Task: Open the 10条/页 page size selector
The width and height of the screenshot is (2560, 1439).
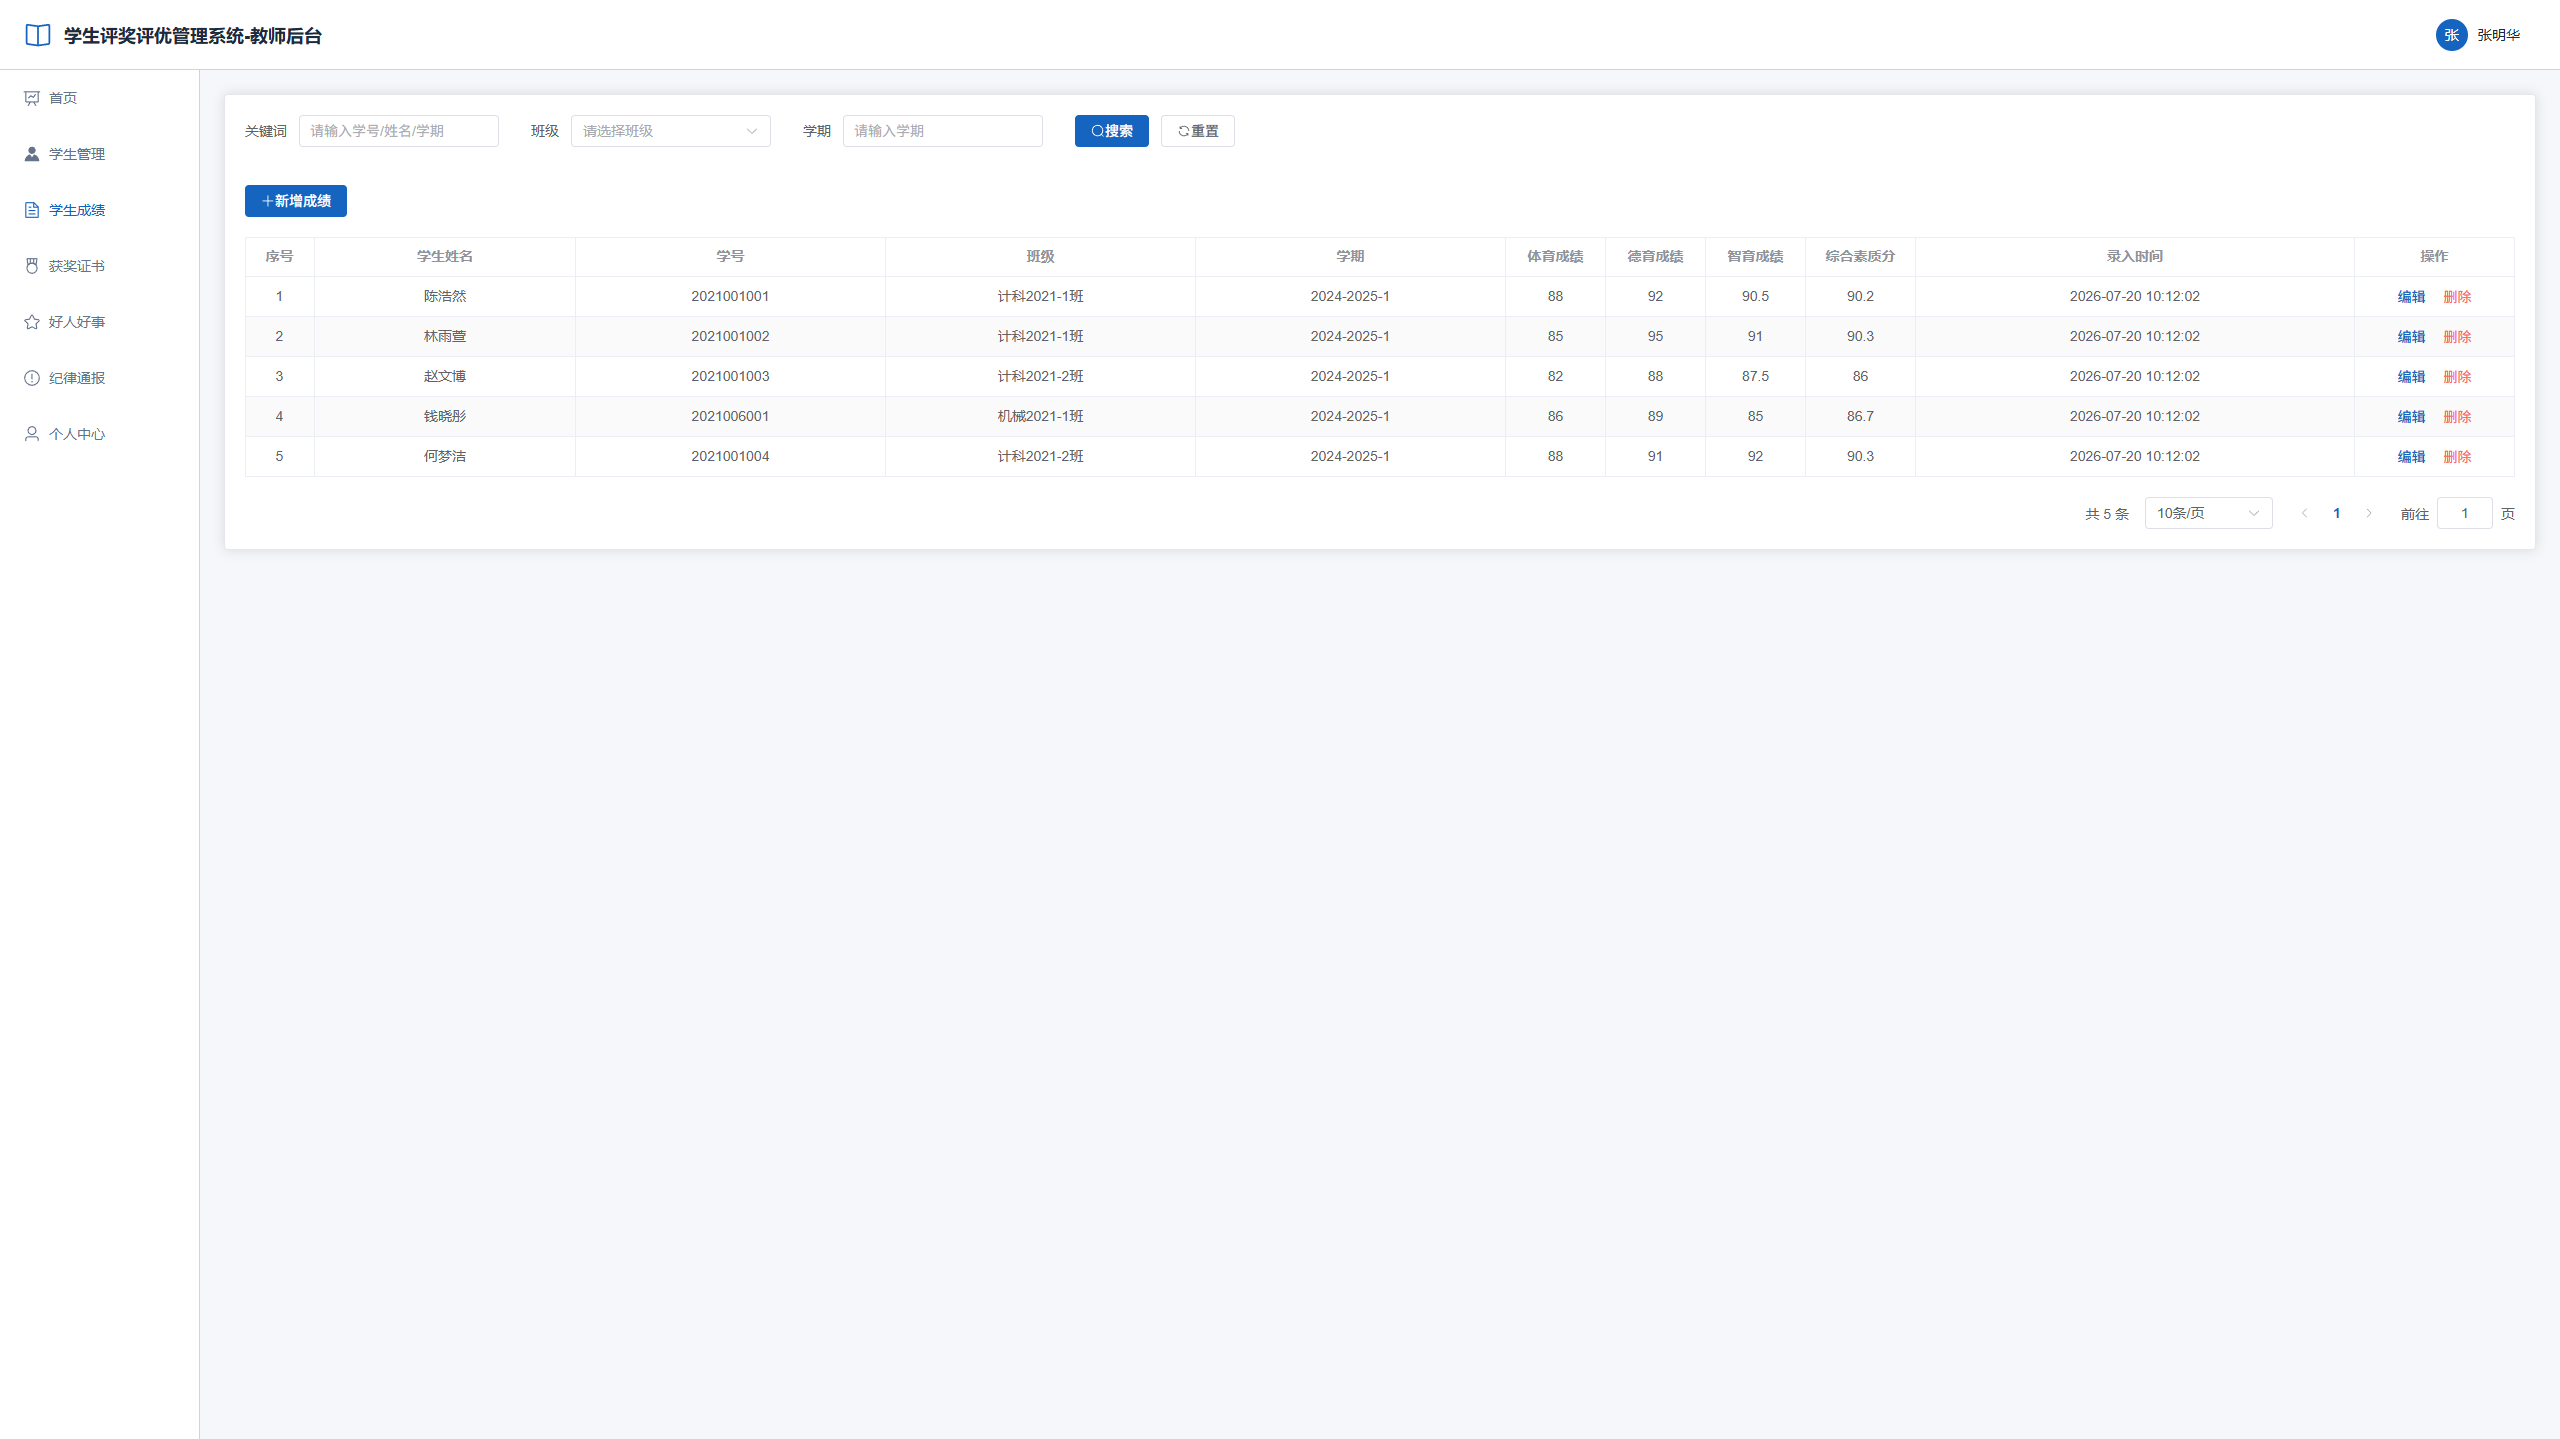Action: [x=2208, y=513]
